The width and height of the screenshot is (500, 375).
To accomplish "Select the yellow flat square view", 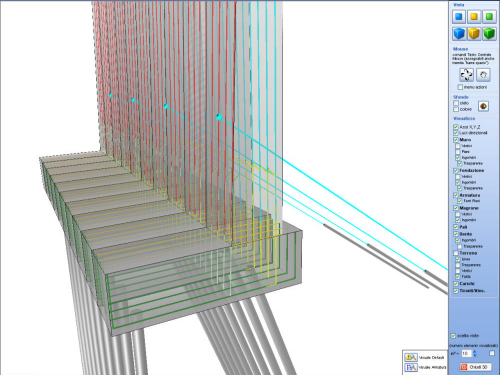I will click(x=474, y=17).
